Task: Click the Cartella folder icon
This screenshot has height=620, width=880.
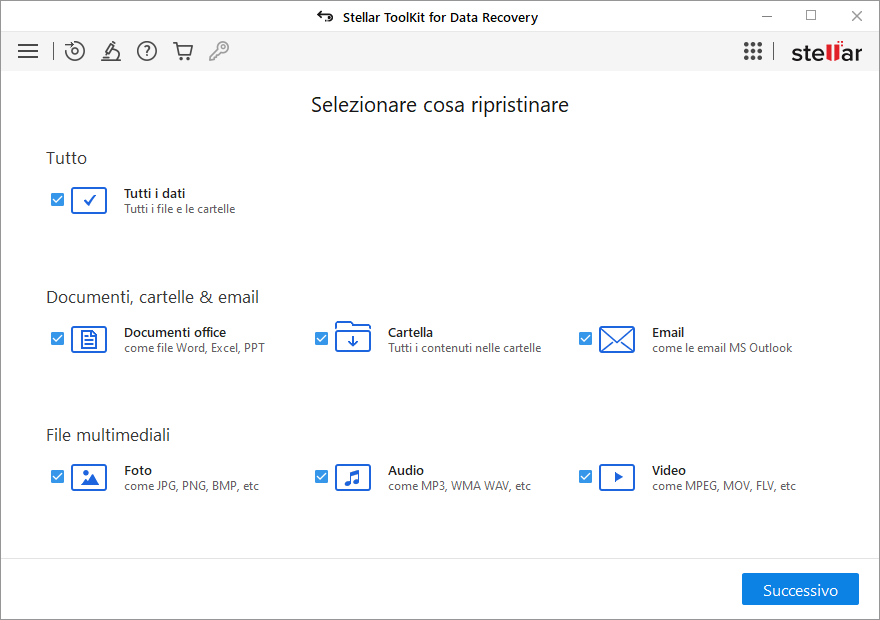Action: click(x=353, y=337)
